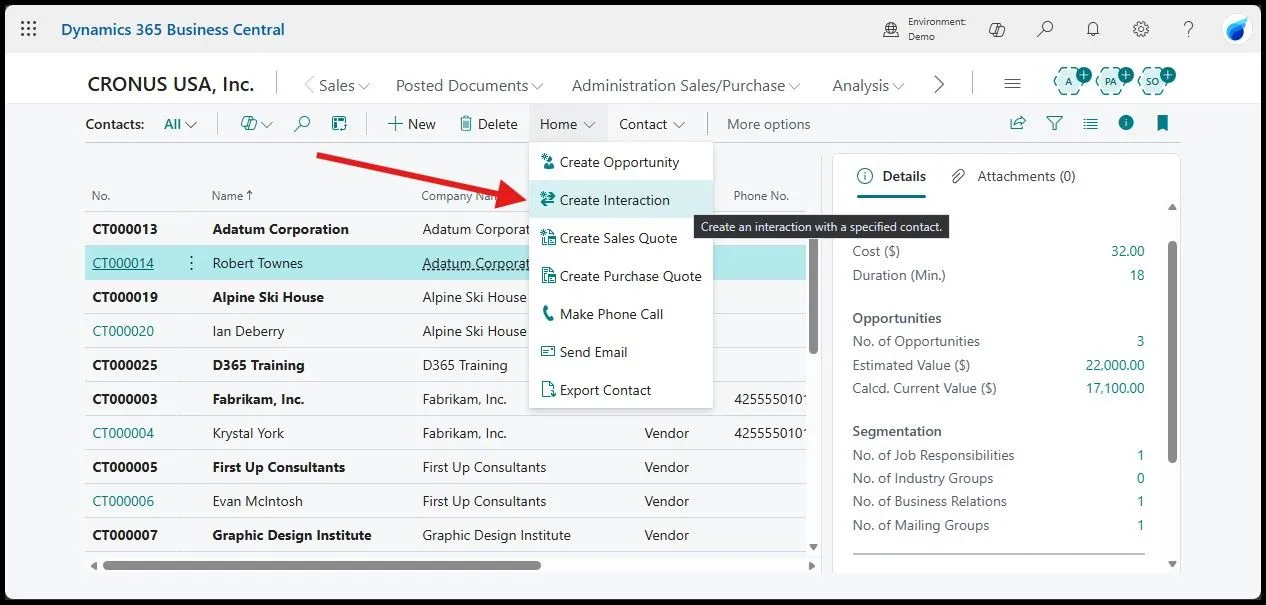The height and width of the screenshot is (605, 1266).
Task: Select the A role badge
Action: [x=1071, y=80]
